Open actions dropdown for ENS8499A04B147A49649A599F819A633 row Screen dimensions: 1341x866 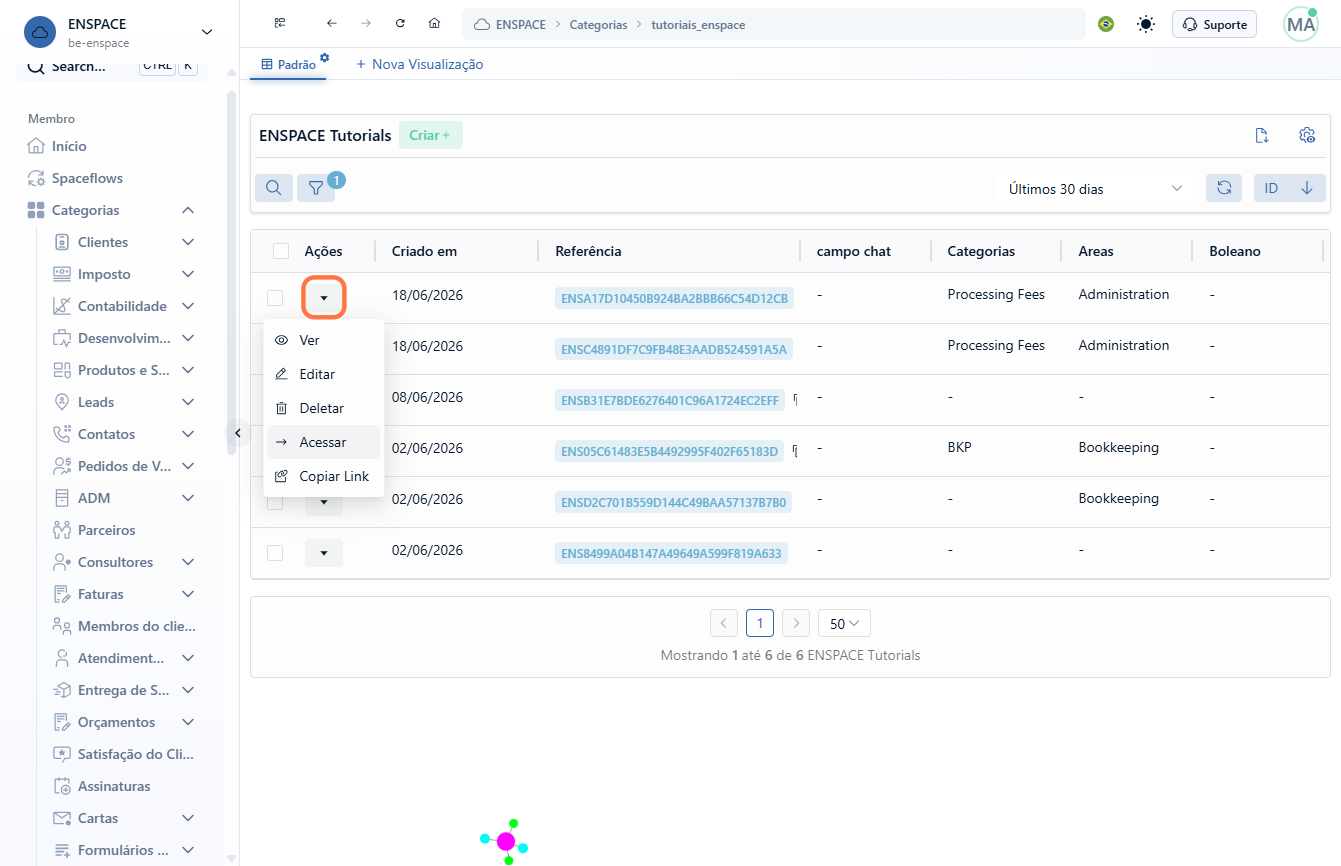(323, 553)
